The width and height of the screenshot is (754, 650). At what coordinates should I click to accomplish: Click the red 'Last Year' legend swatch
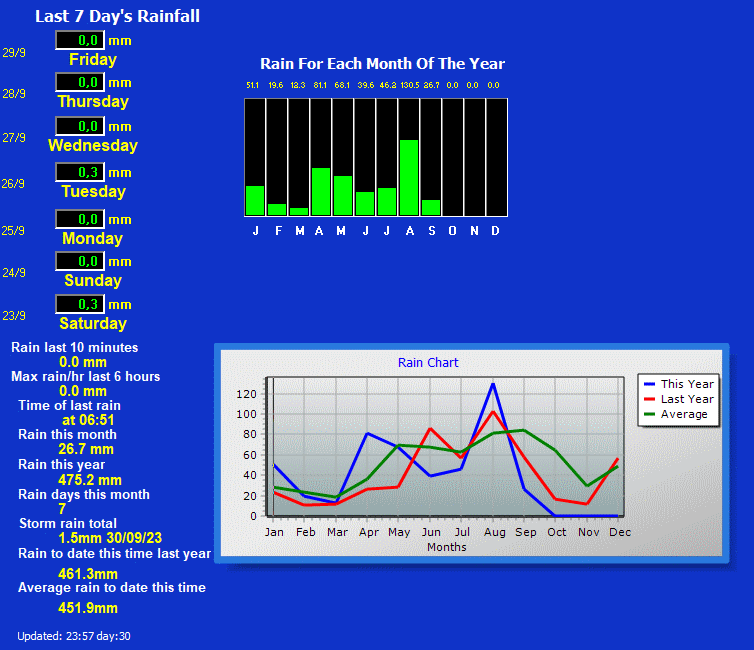pyautogui.click(x=649, y=399)
